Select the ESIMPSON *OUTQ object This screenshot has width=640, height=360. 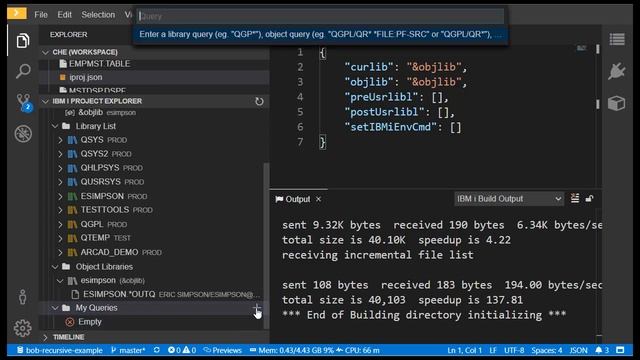tap(165, 294)
